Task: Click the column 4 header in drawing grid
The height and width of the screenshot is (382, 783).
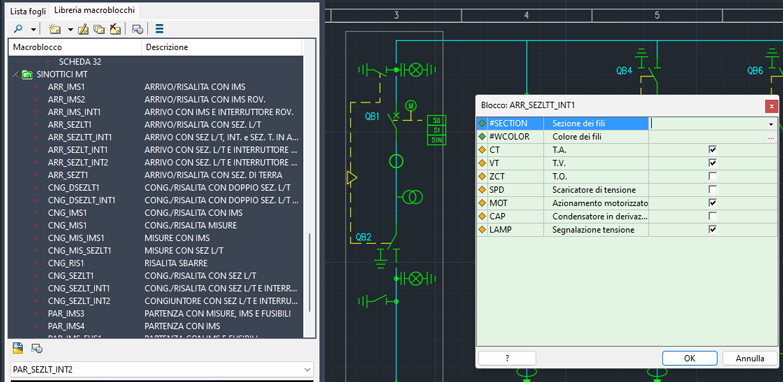Action: pos(526,15)
